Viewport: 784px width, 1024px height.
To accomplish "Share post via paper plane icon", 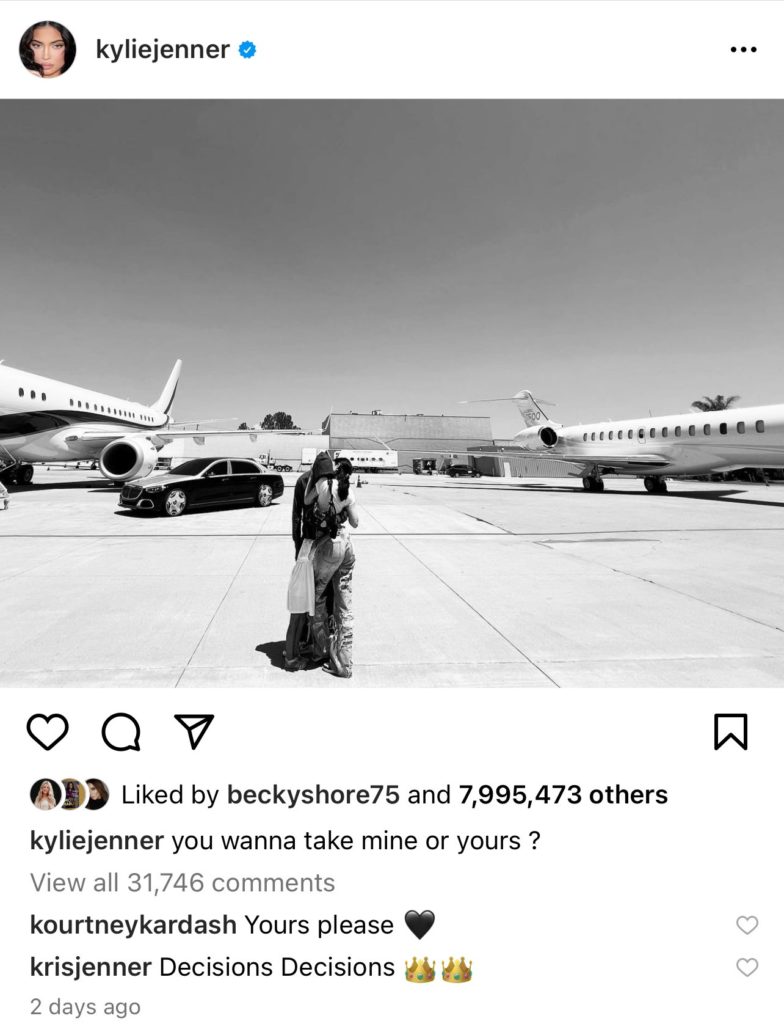I will point(194,731).
